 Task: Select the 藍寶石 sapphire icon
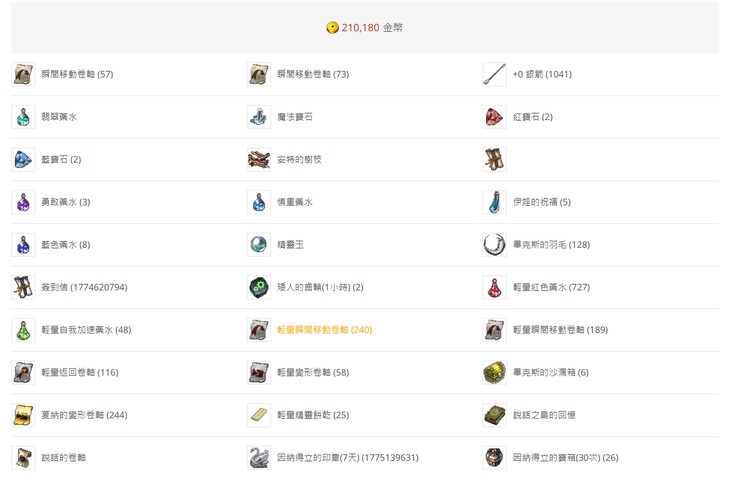[23, 160]
